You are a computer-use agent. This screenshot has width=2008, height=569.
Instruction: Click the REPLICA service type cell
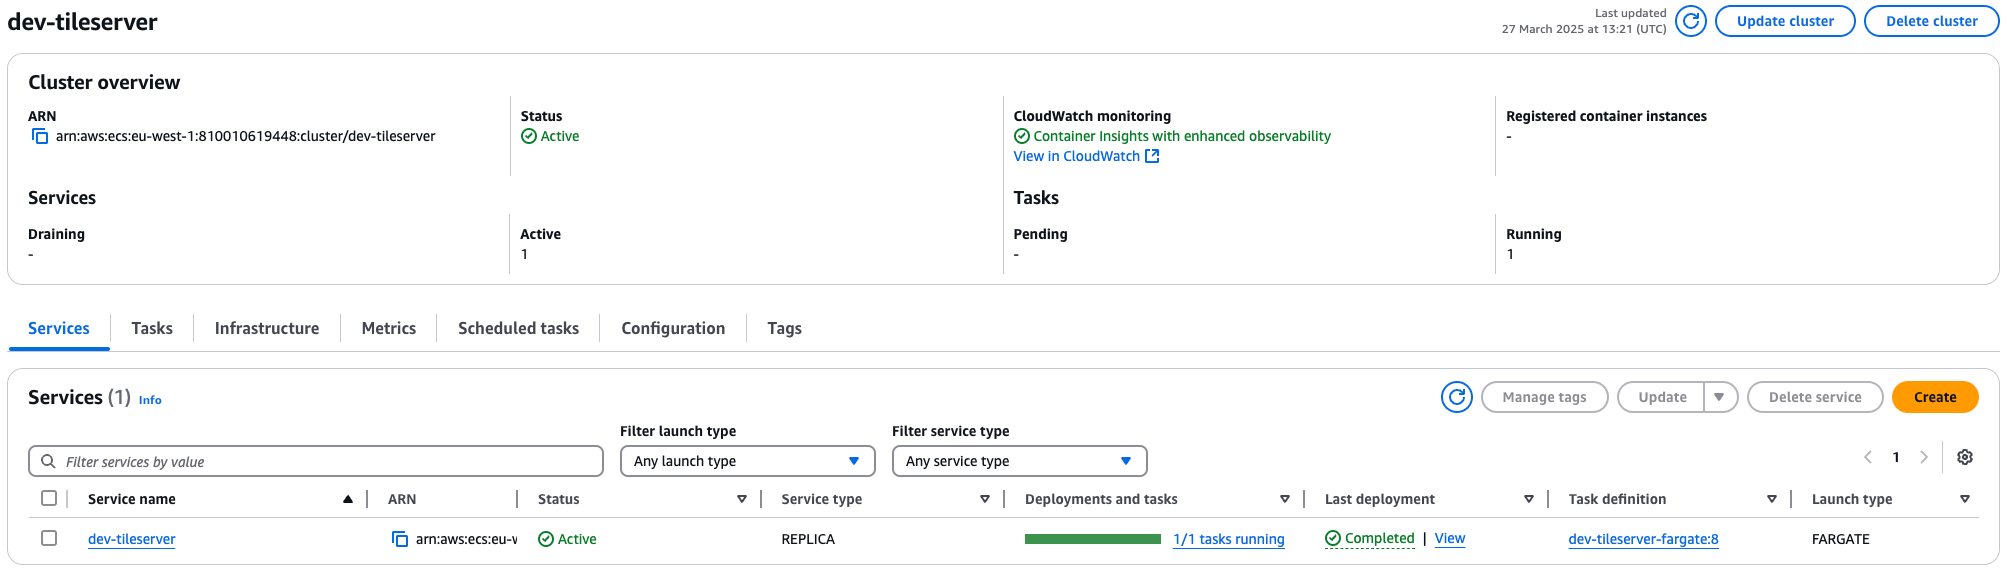click(808, 539)
